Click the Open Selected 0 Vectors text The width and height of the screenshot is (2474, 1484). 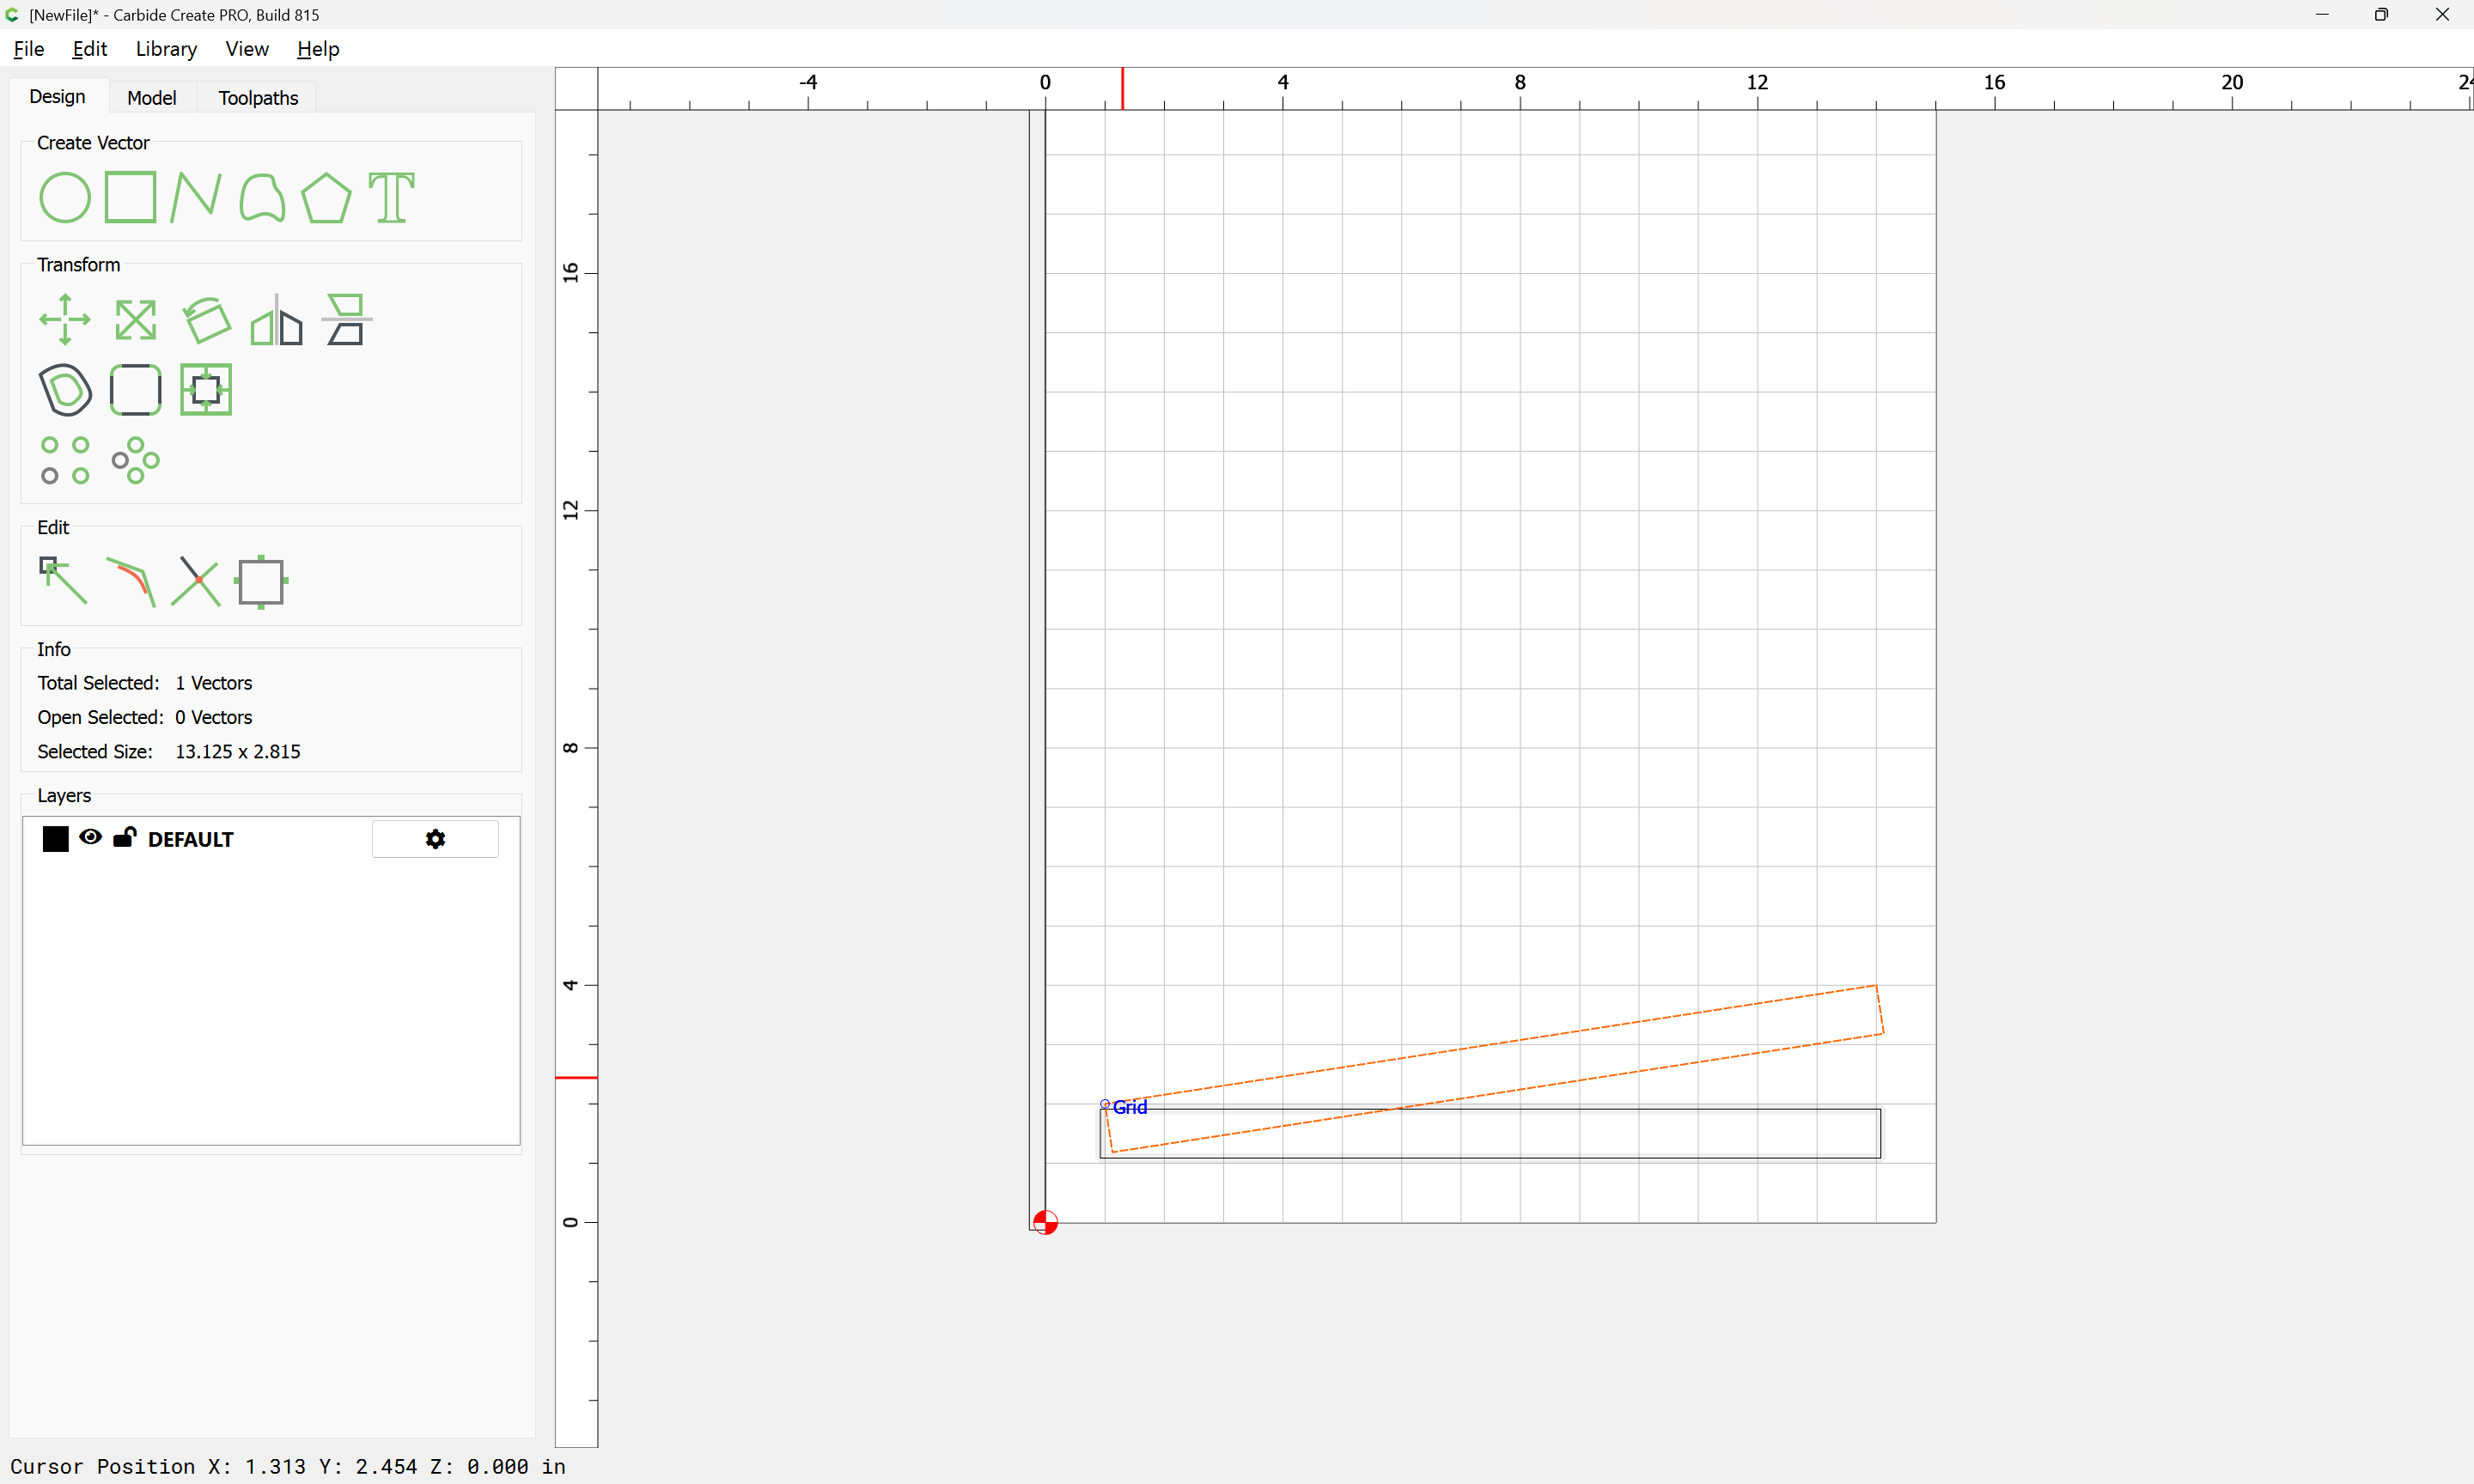[145, 718]
